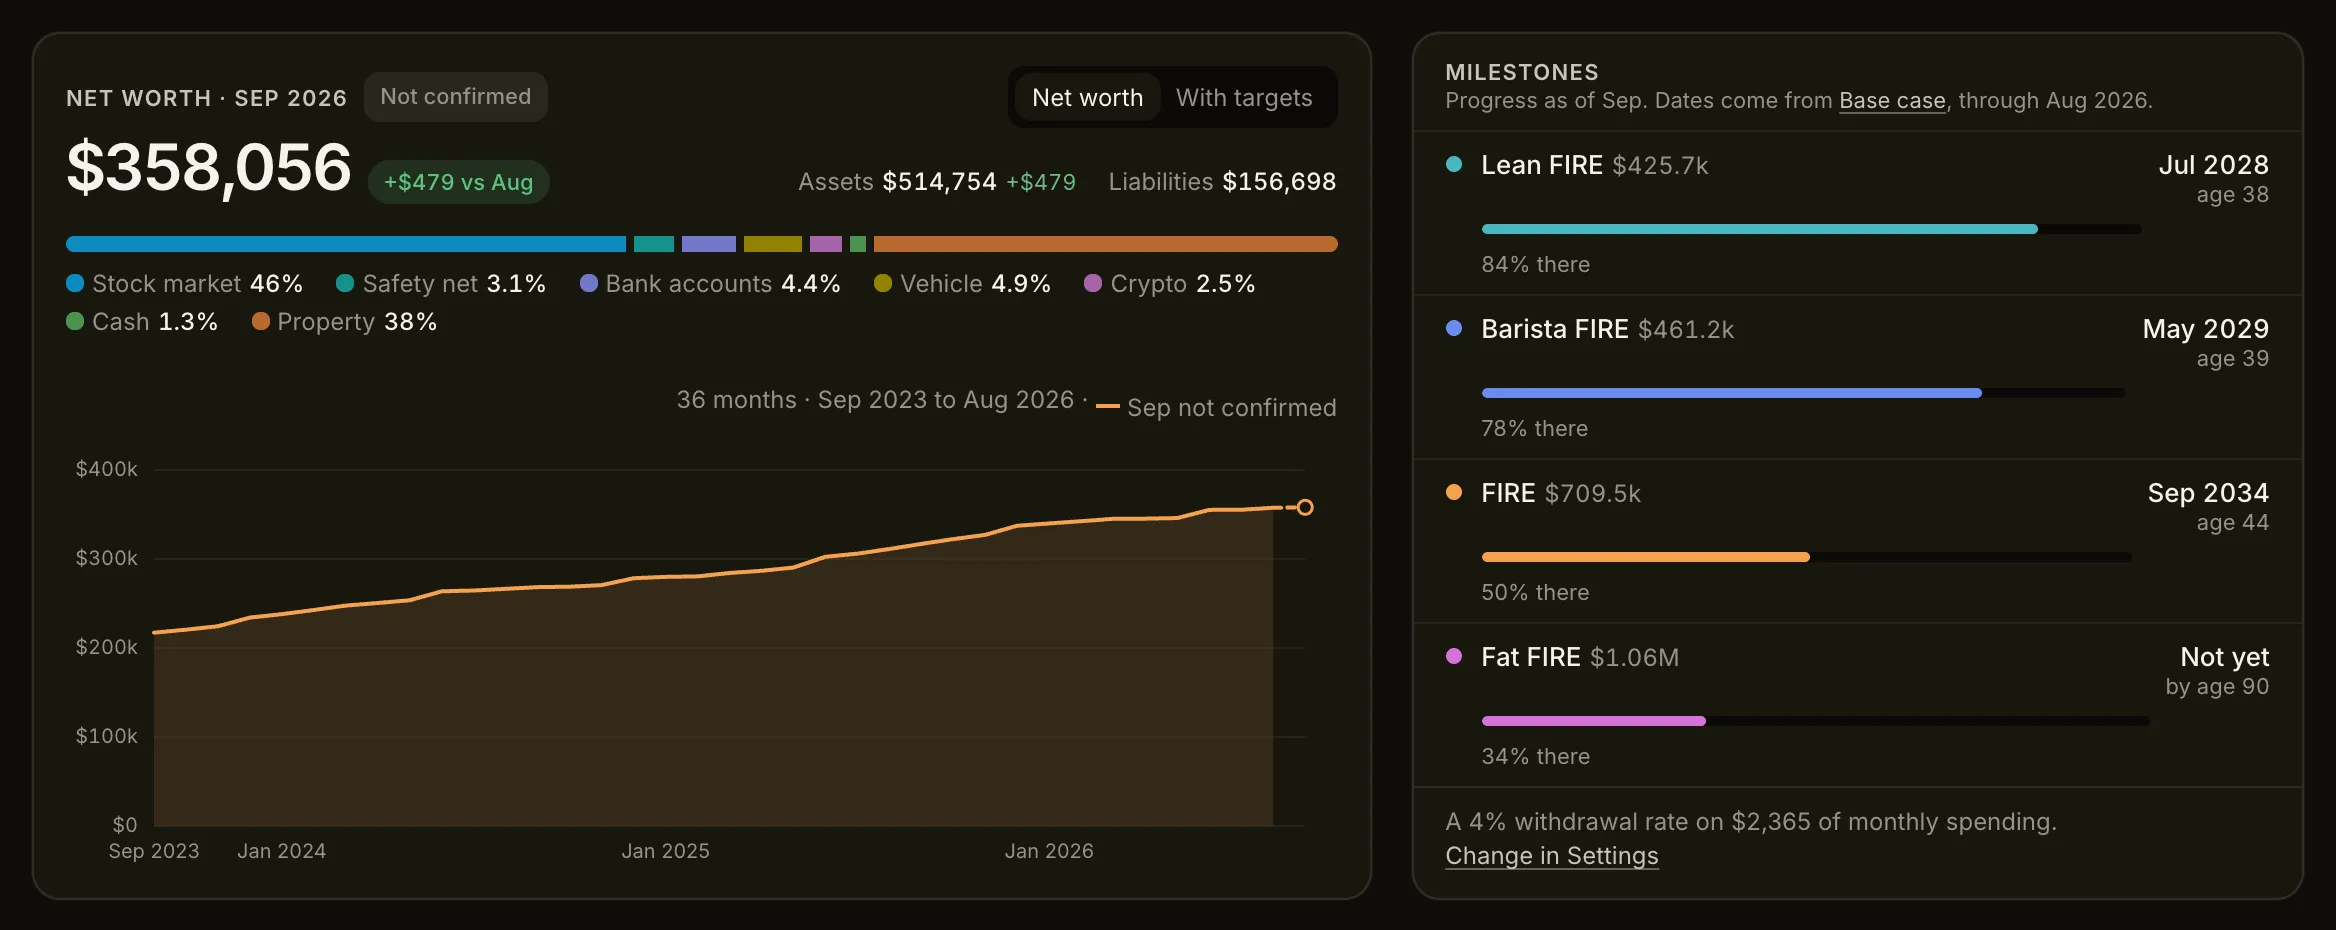
Task: Click the Liabilities $156,698 value
Action: point(1279,182)
